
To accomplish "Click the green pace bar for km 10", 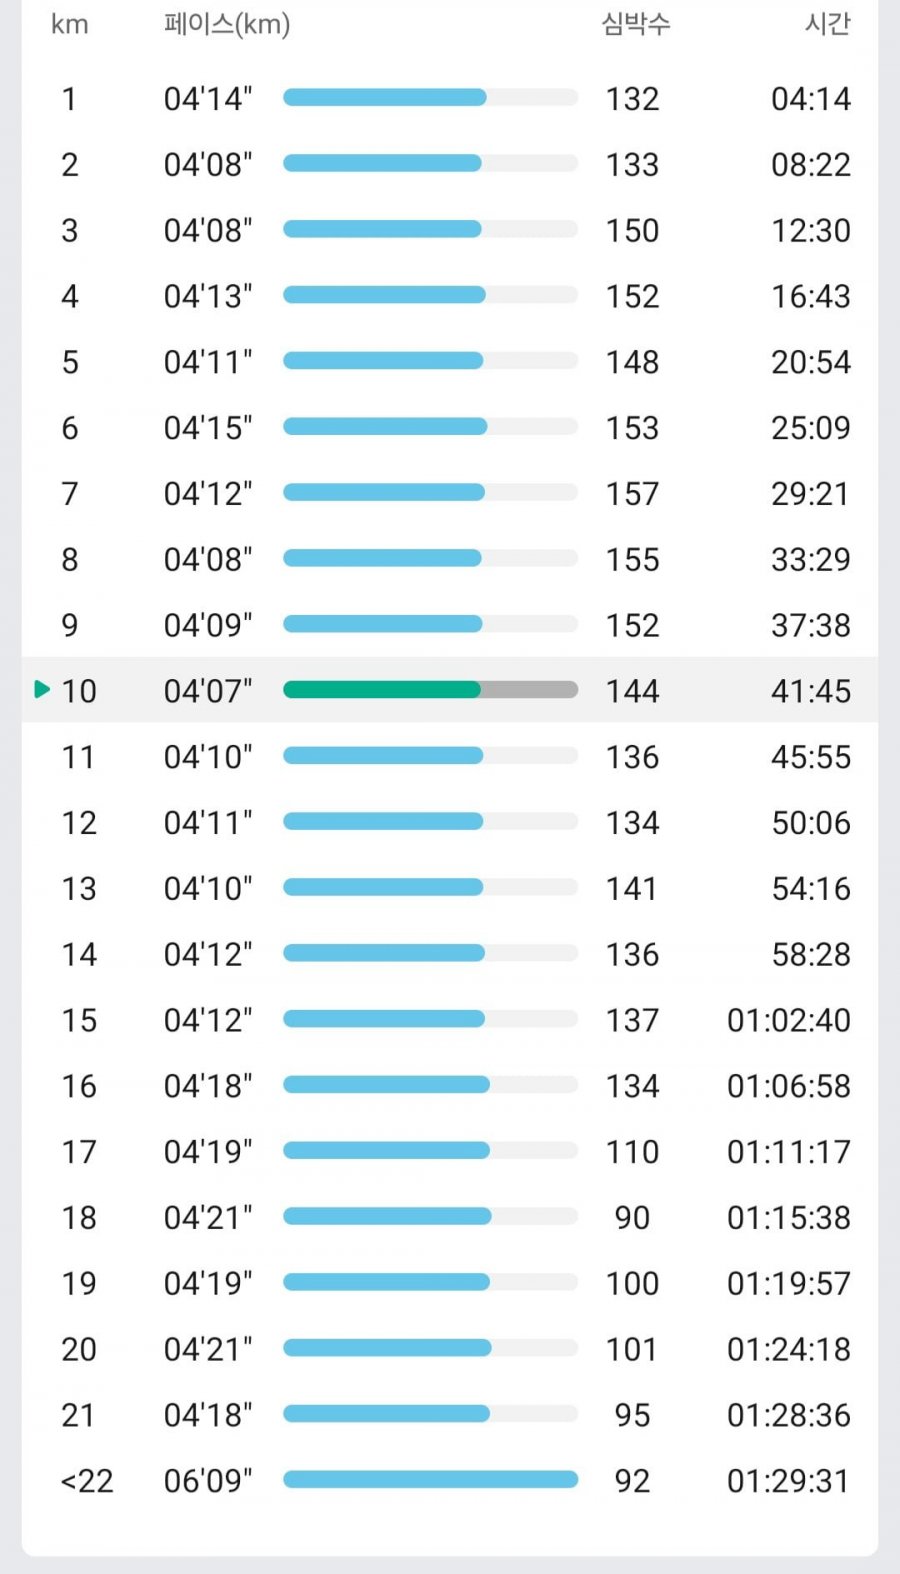I will pyautogui.click(x=382, y=689).
